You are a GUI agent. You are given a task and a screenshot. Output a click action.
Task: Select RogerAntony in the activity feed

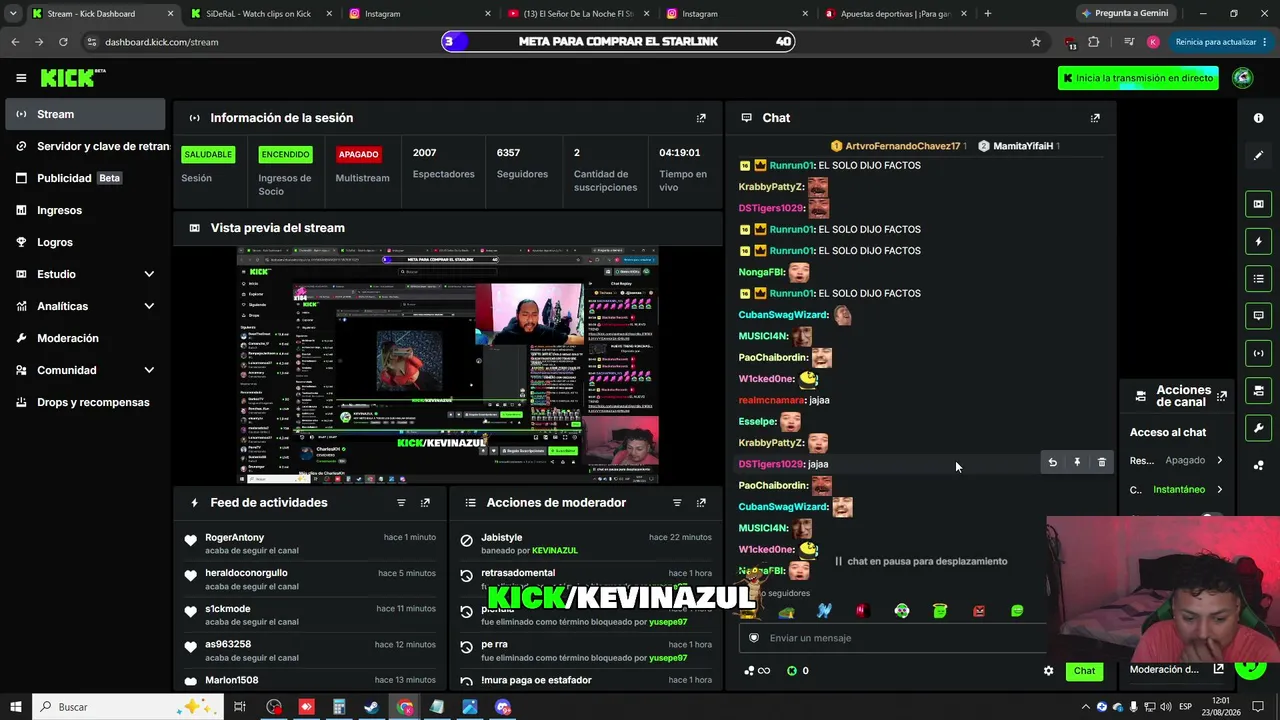click(x=235, y=538)
